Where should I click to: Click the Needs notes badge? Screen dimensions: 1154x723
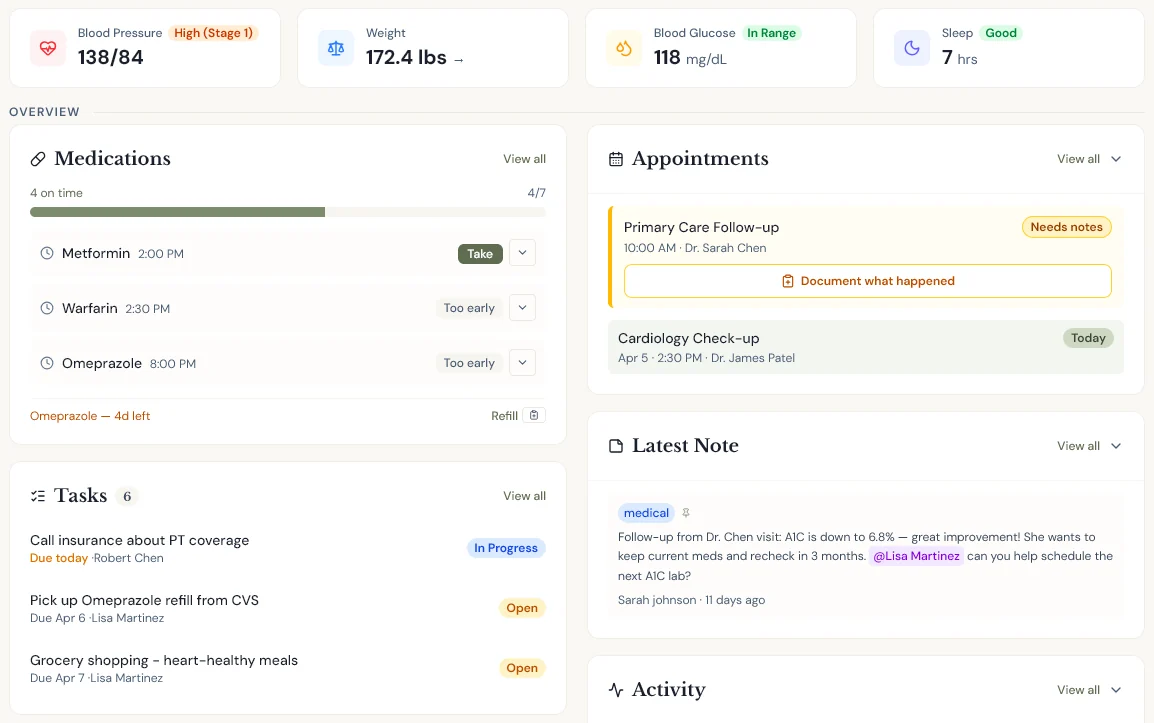tap(1066, 227)
